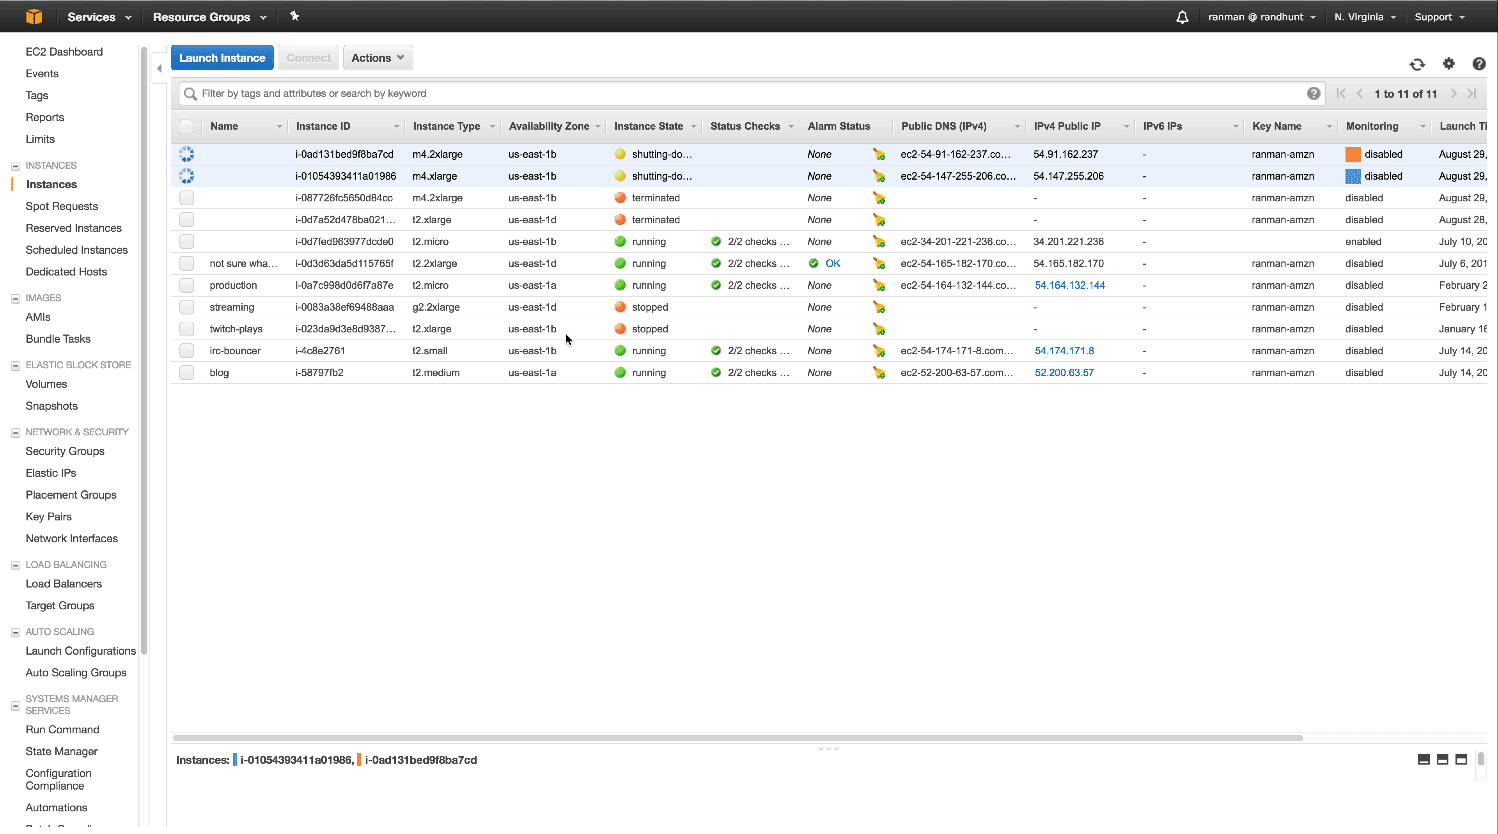The image size is (1498, 834).
Task: Open the N. Virginia region selector
Action: coord(1365,17)
